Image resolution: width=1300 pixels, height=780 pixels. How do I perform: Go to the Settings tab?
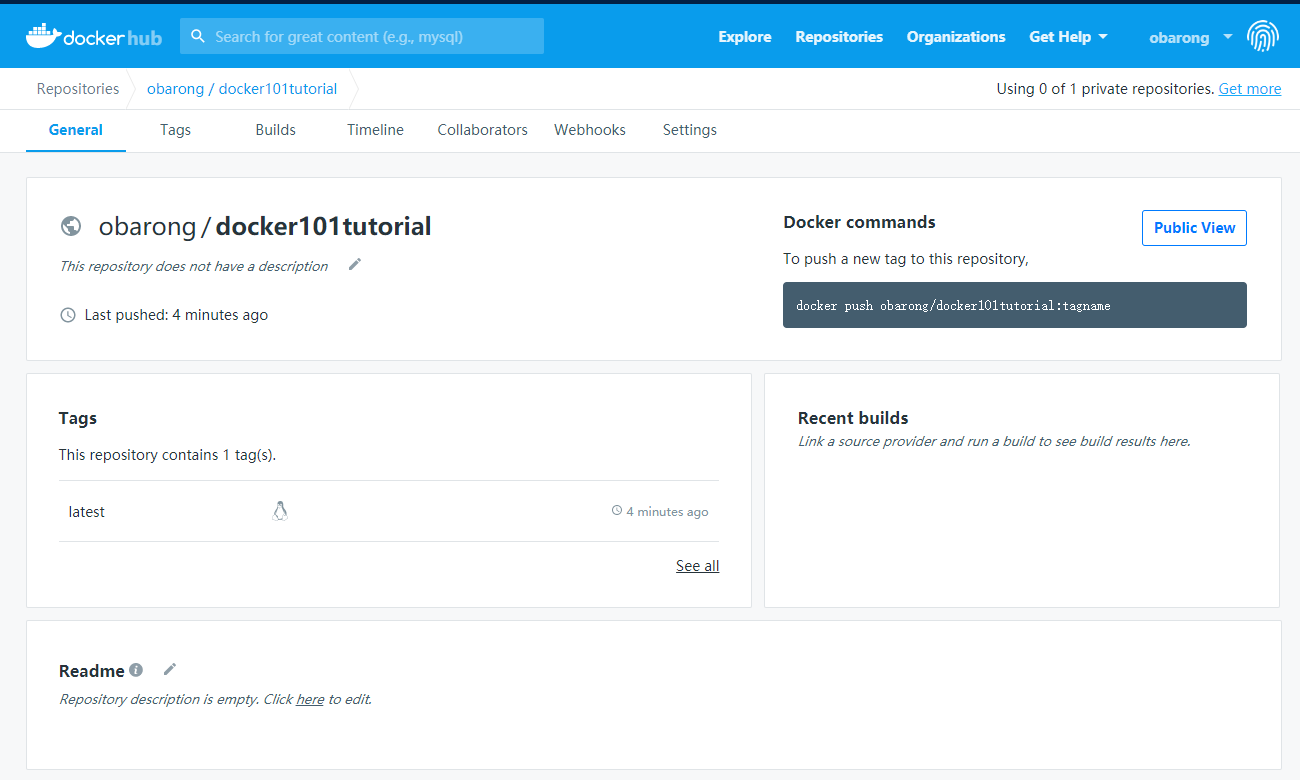tap(689, 130)
